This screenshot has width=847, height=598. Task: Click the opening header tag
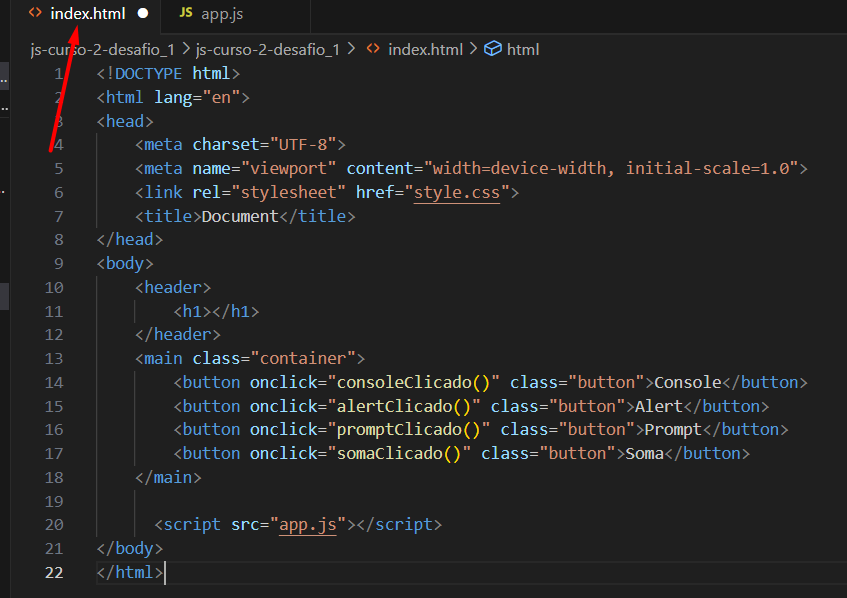173,287
